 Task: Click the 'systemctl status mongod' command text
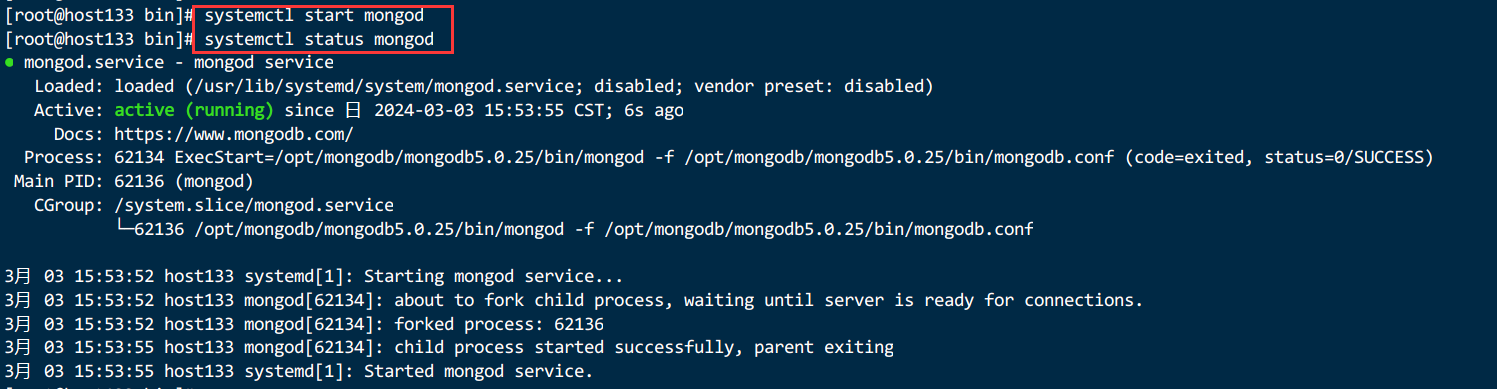pos(319,40)
